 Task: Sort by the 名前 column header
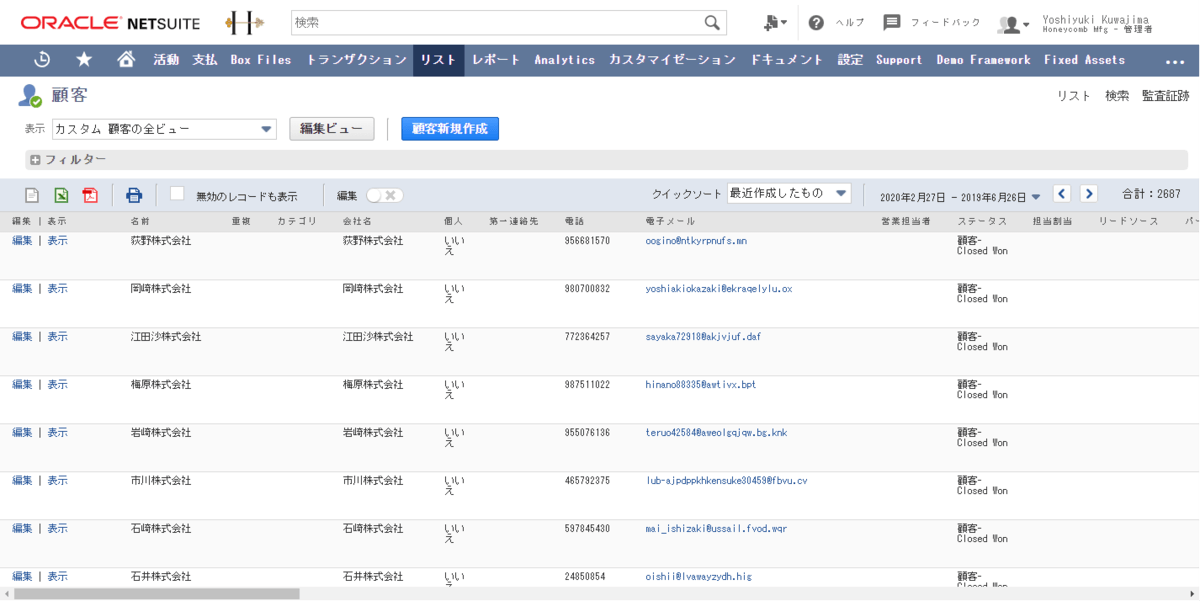140,221
